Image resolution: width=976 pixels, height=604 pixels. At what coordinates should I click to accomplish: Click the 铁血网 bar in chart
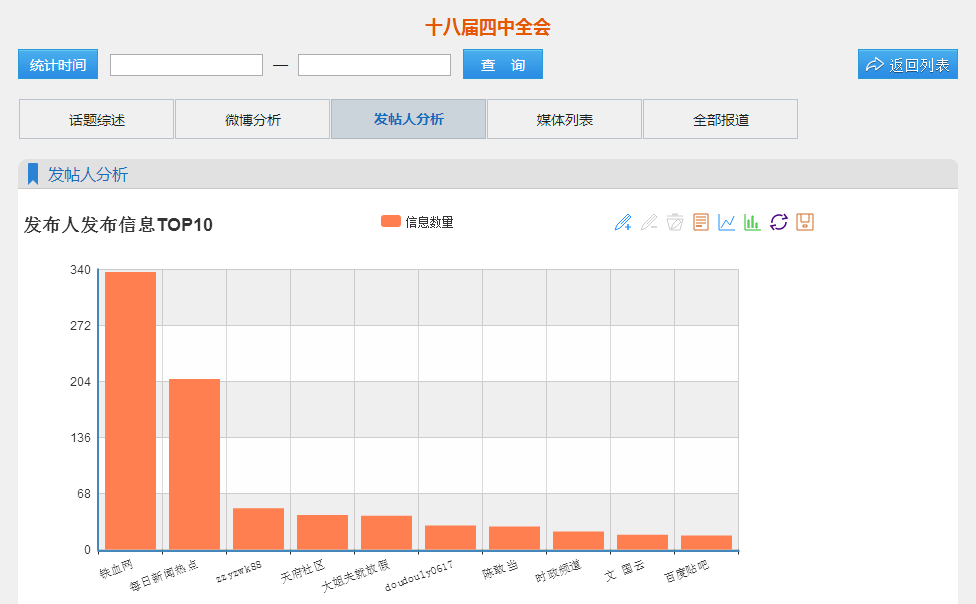130,410
